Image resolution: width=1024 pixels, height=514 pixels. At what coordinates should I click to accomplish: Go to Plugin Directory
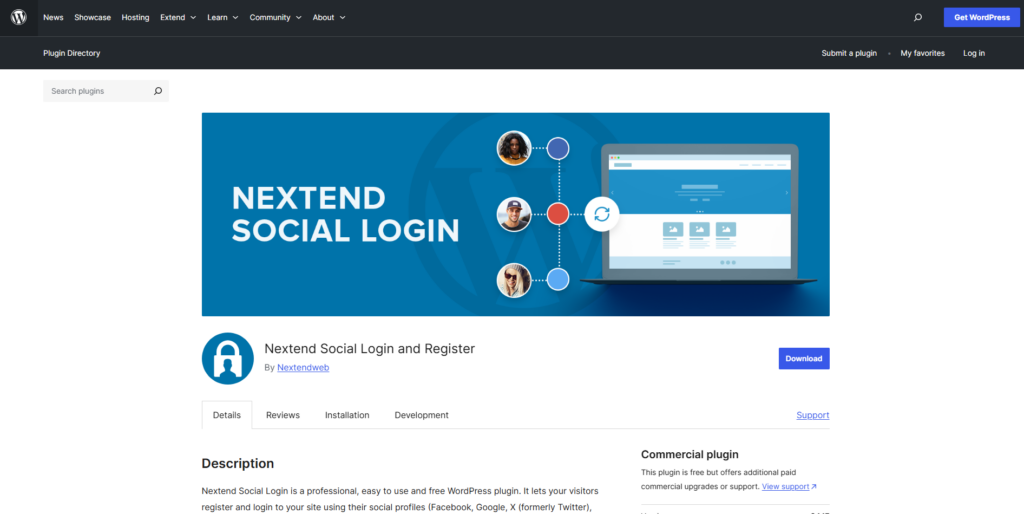click(x=72, y=53)
